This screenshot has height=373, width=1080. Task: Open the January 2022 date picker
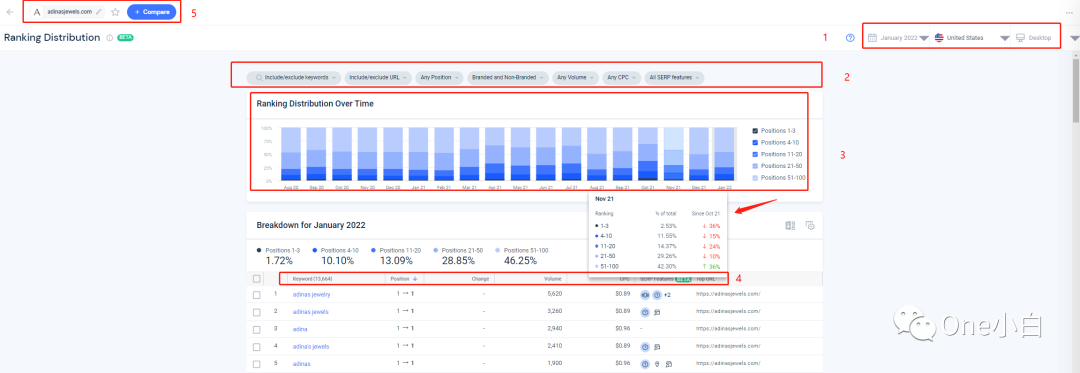[897, 38]
